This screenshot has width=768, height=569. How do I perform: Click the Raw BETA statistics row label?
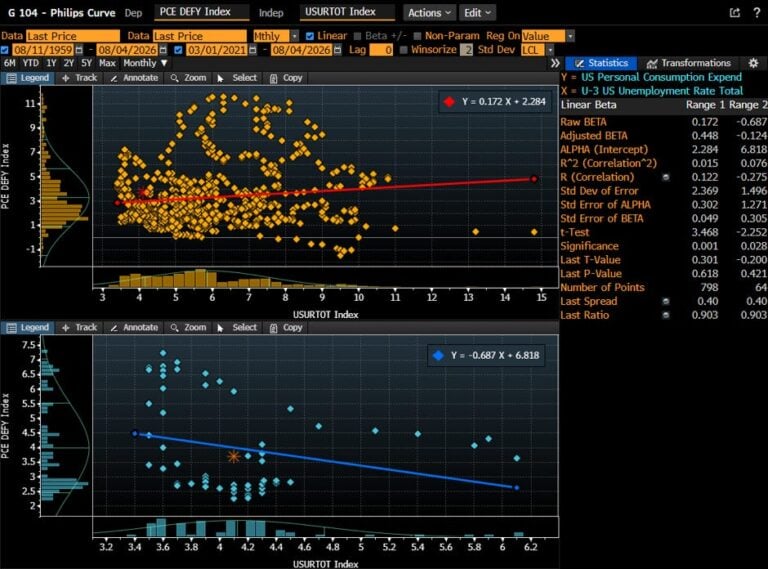coord(583,122)
